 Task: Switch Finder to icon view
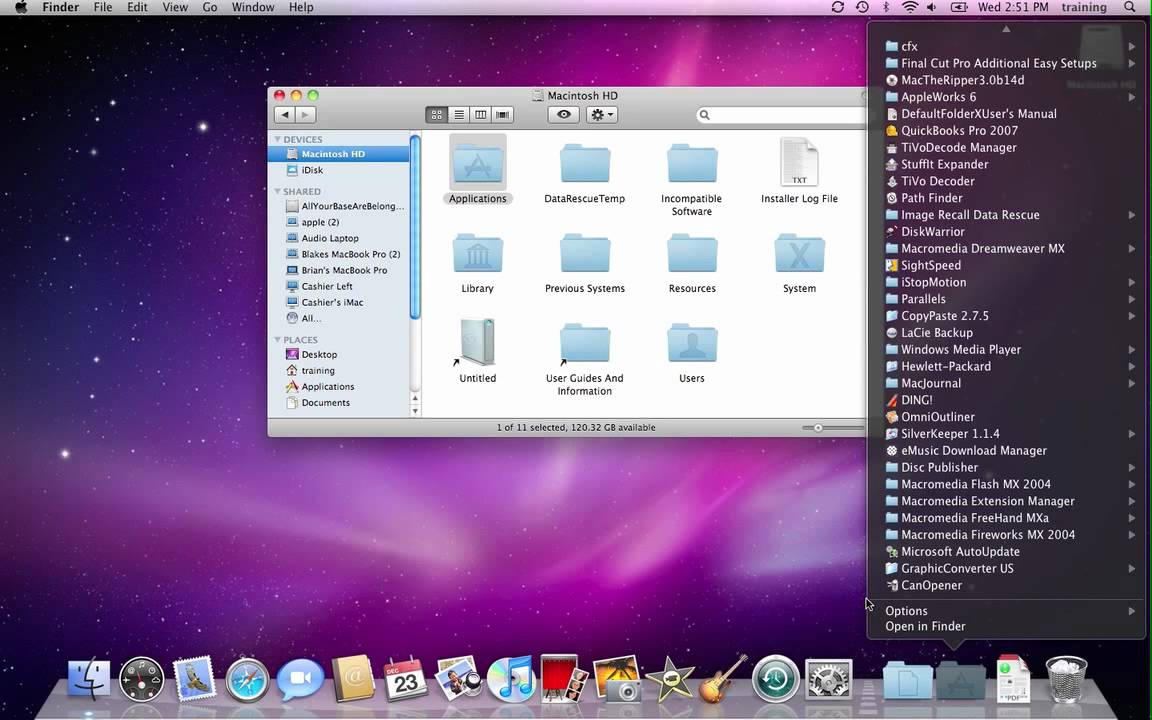(x=436, y=115)
